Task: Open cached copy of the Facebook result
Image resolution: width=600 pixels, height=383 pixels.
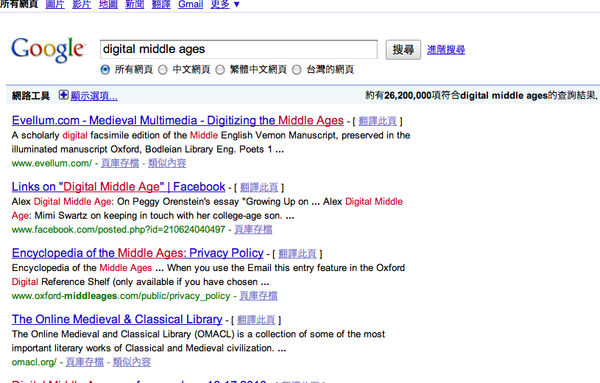Action: click(x=253, y=230)
